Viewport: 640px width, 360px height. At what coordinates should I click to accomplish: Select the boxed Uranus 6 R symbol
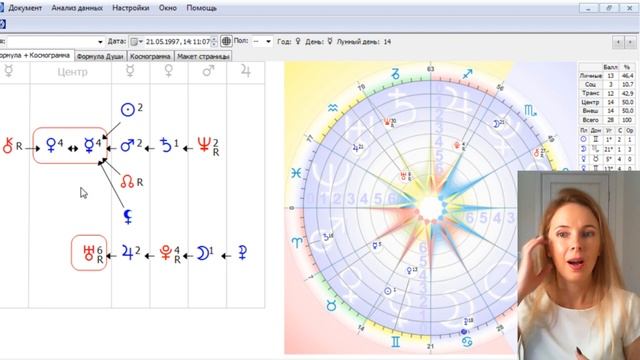pos(89,253)
